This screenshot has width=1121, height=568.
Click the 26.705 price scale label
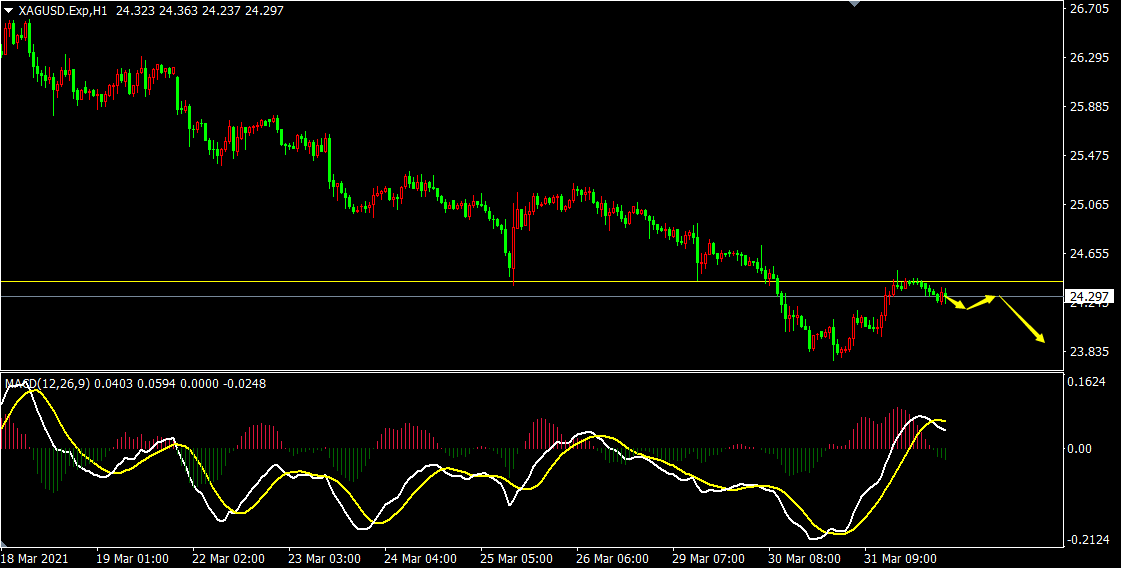(x=1089, y=9)
